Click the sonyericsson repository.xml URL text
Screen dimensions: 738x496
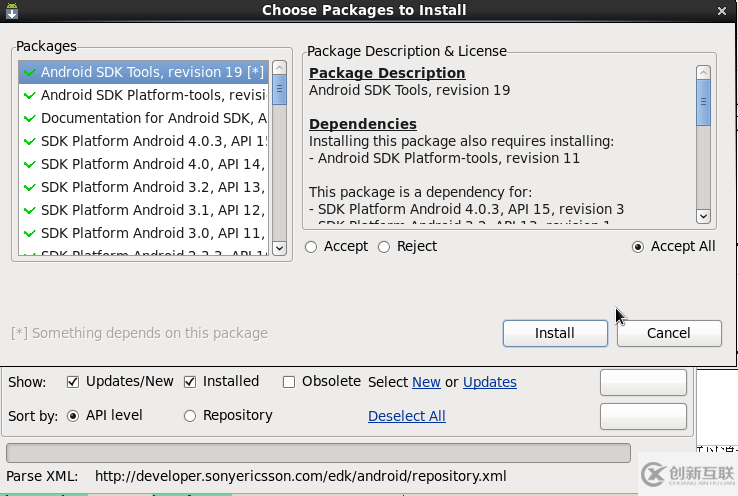click(301, 476)
